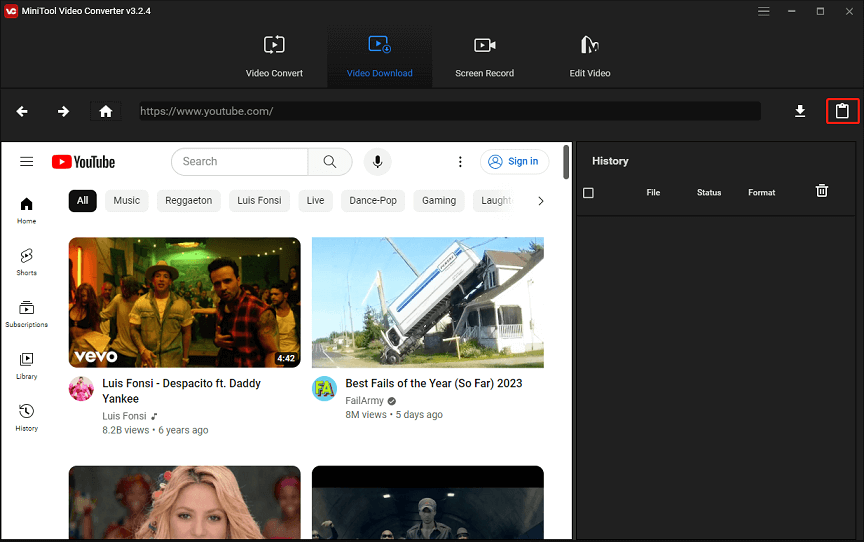Click the MiniTool Video Converter app logo
Image resolution: width=864 pixels, height=542 pixels.
click(x=11, y=11)
